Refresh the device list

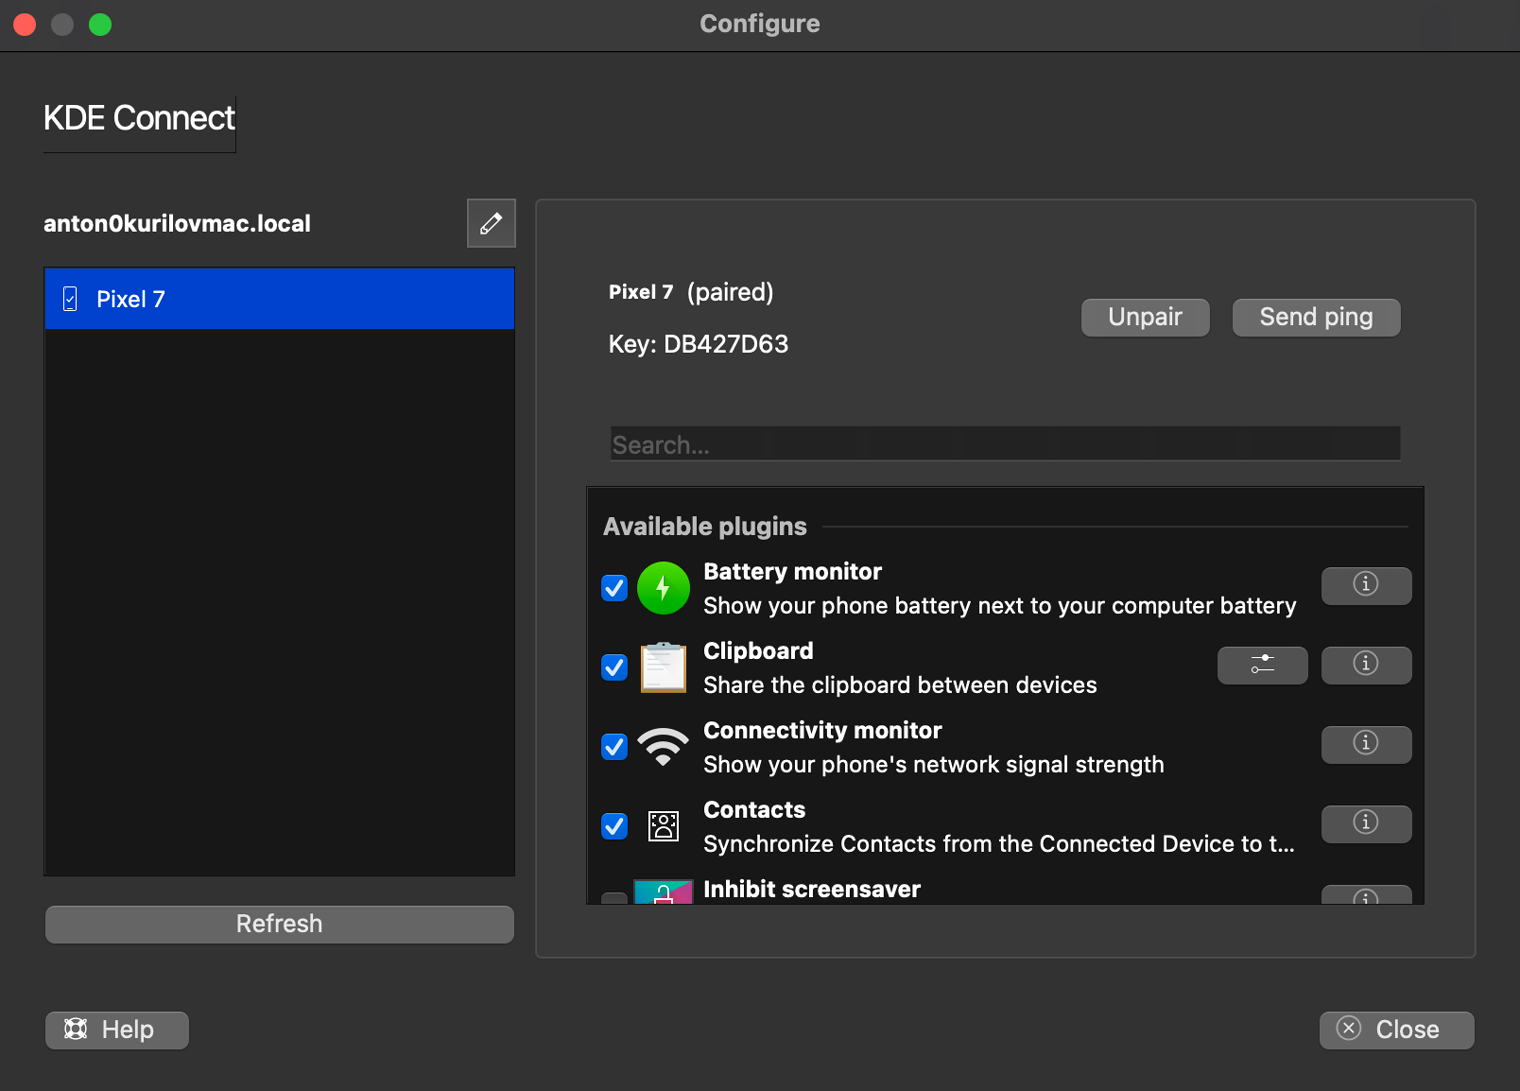279,924
